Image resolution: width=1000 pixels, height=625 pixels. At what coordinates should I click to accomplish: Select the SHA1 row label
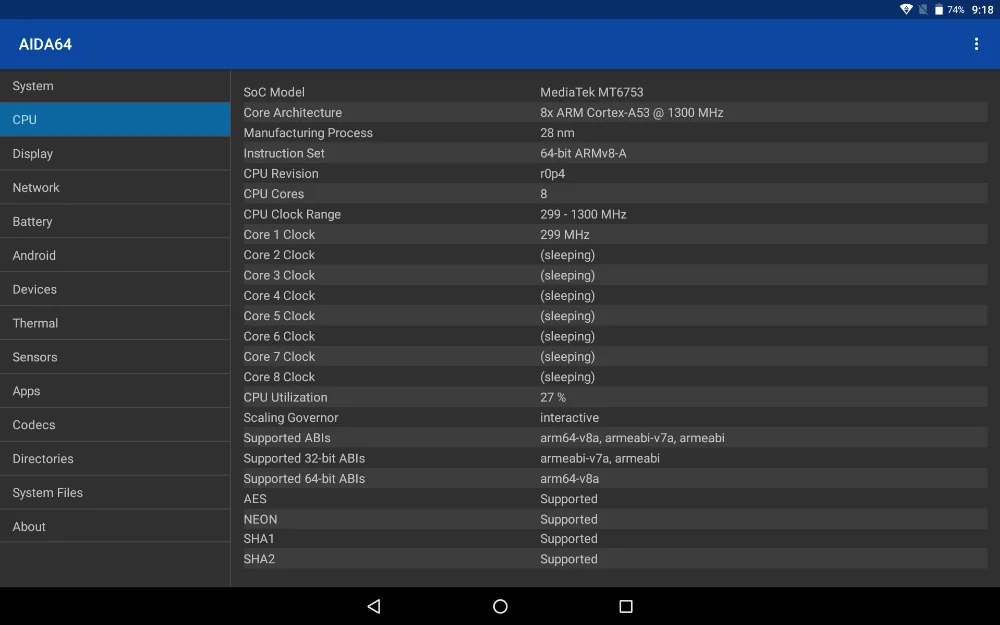coord(258,539)
